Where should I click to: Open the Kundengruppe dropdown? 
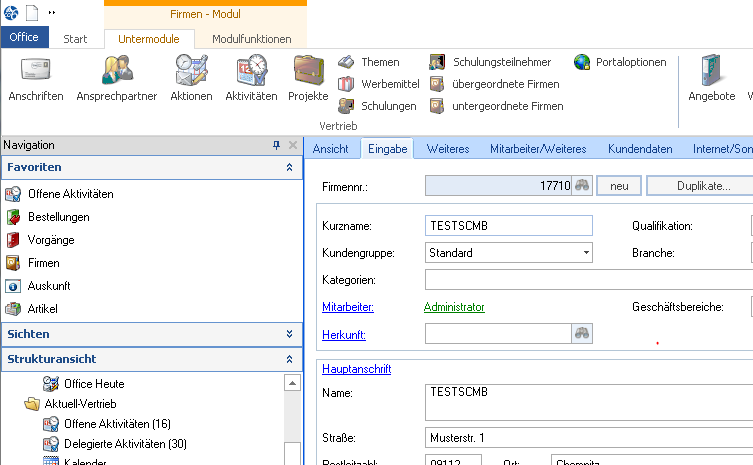pyautogui.click(x=586, y=253)
